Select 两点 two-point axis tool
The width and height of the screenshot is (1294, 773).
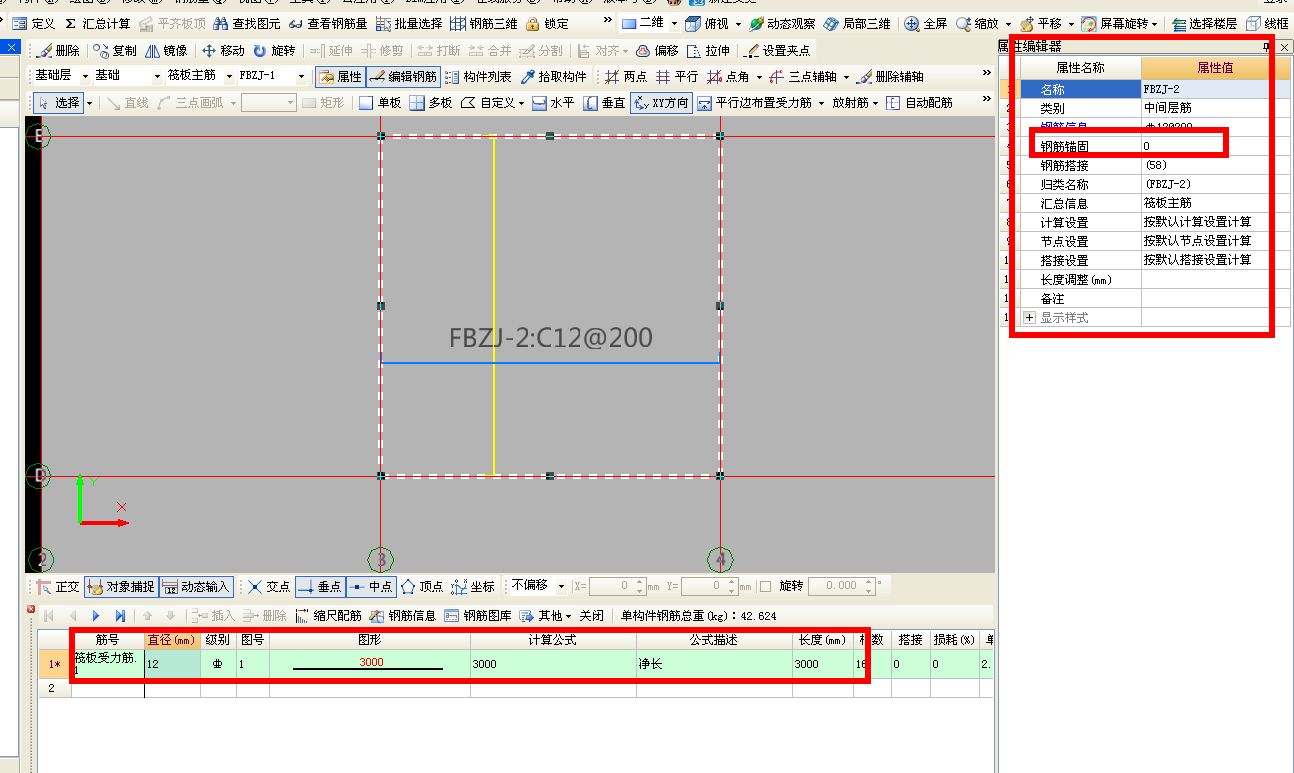click(x=626, y=76)
